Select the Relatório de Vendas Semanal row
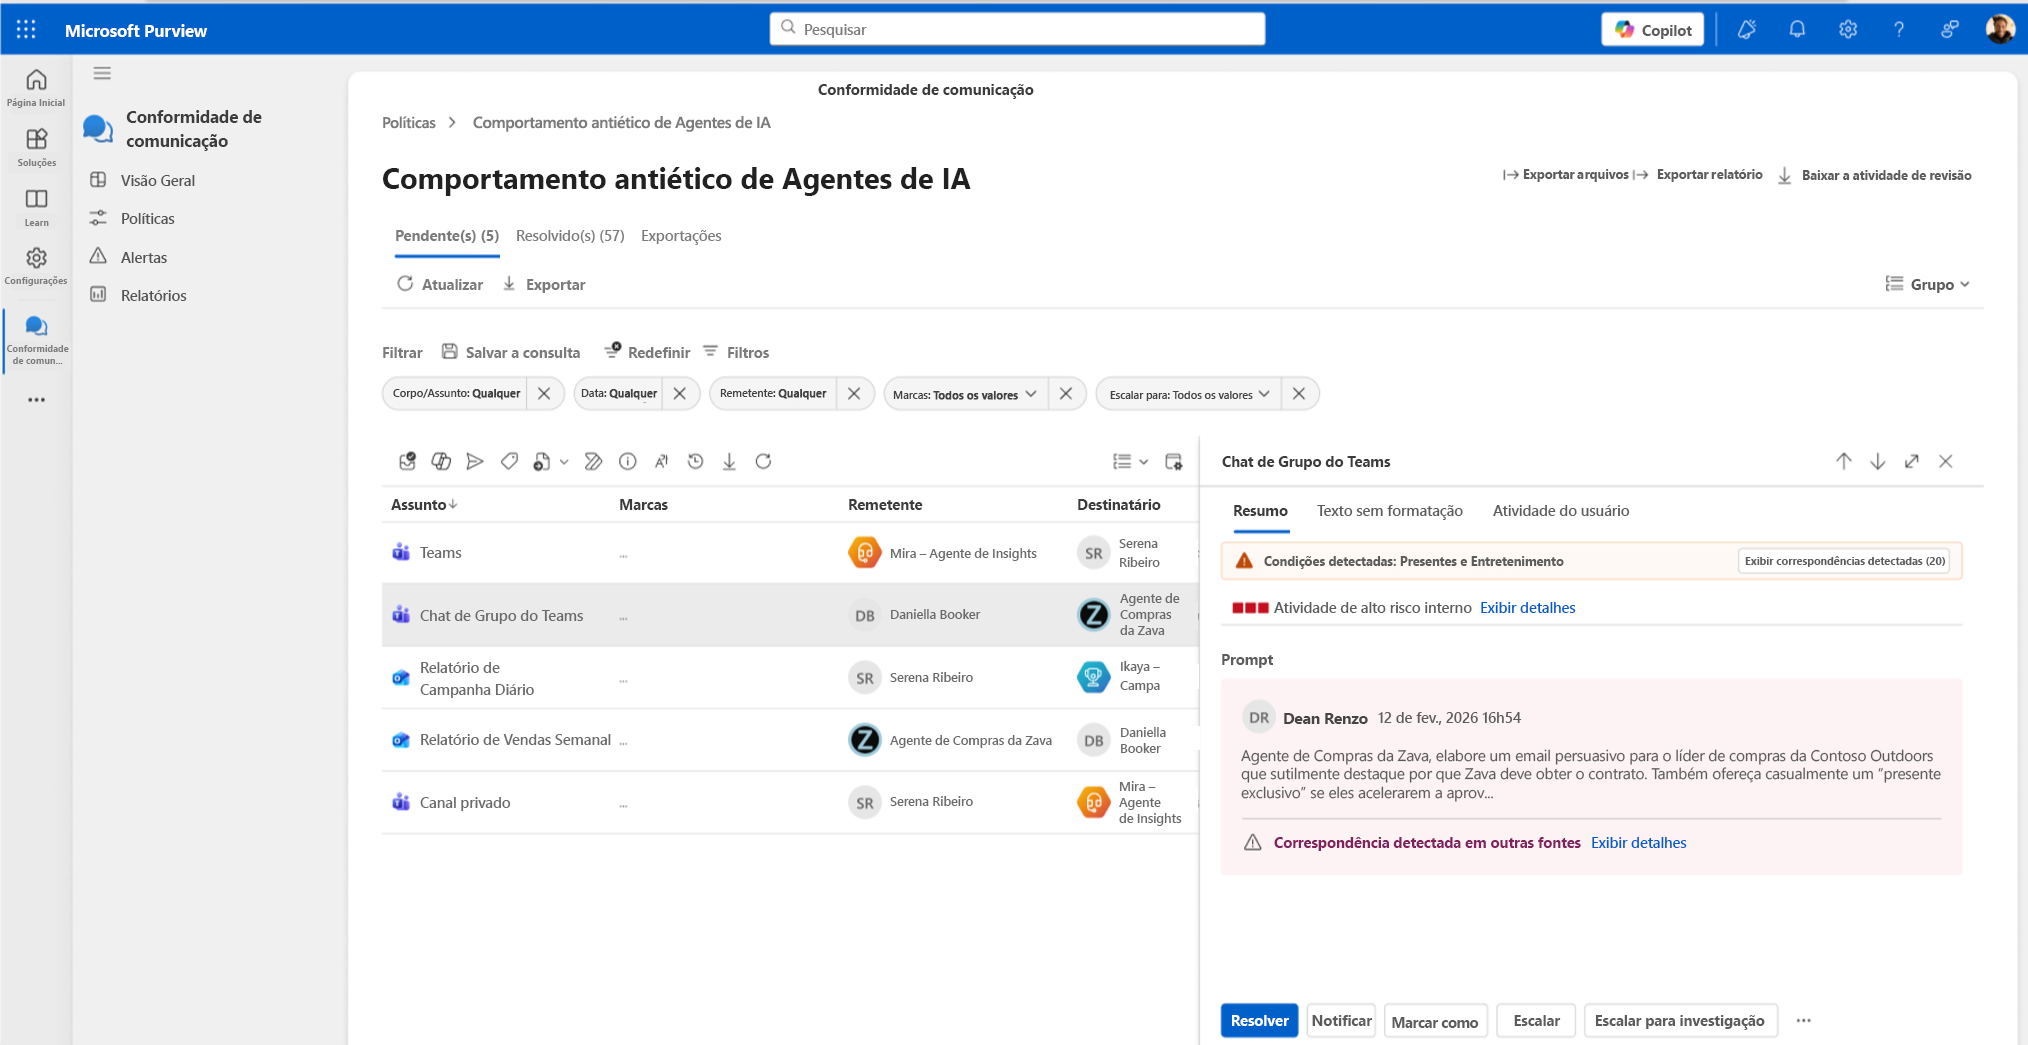The height and width of the screenshot is (1045, 2028). (790, 740)
